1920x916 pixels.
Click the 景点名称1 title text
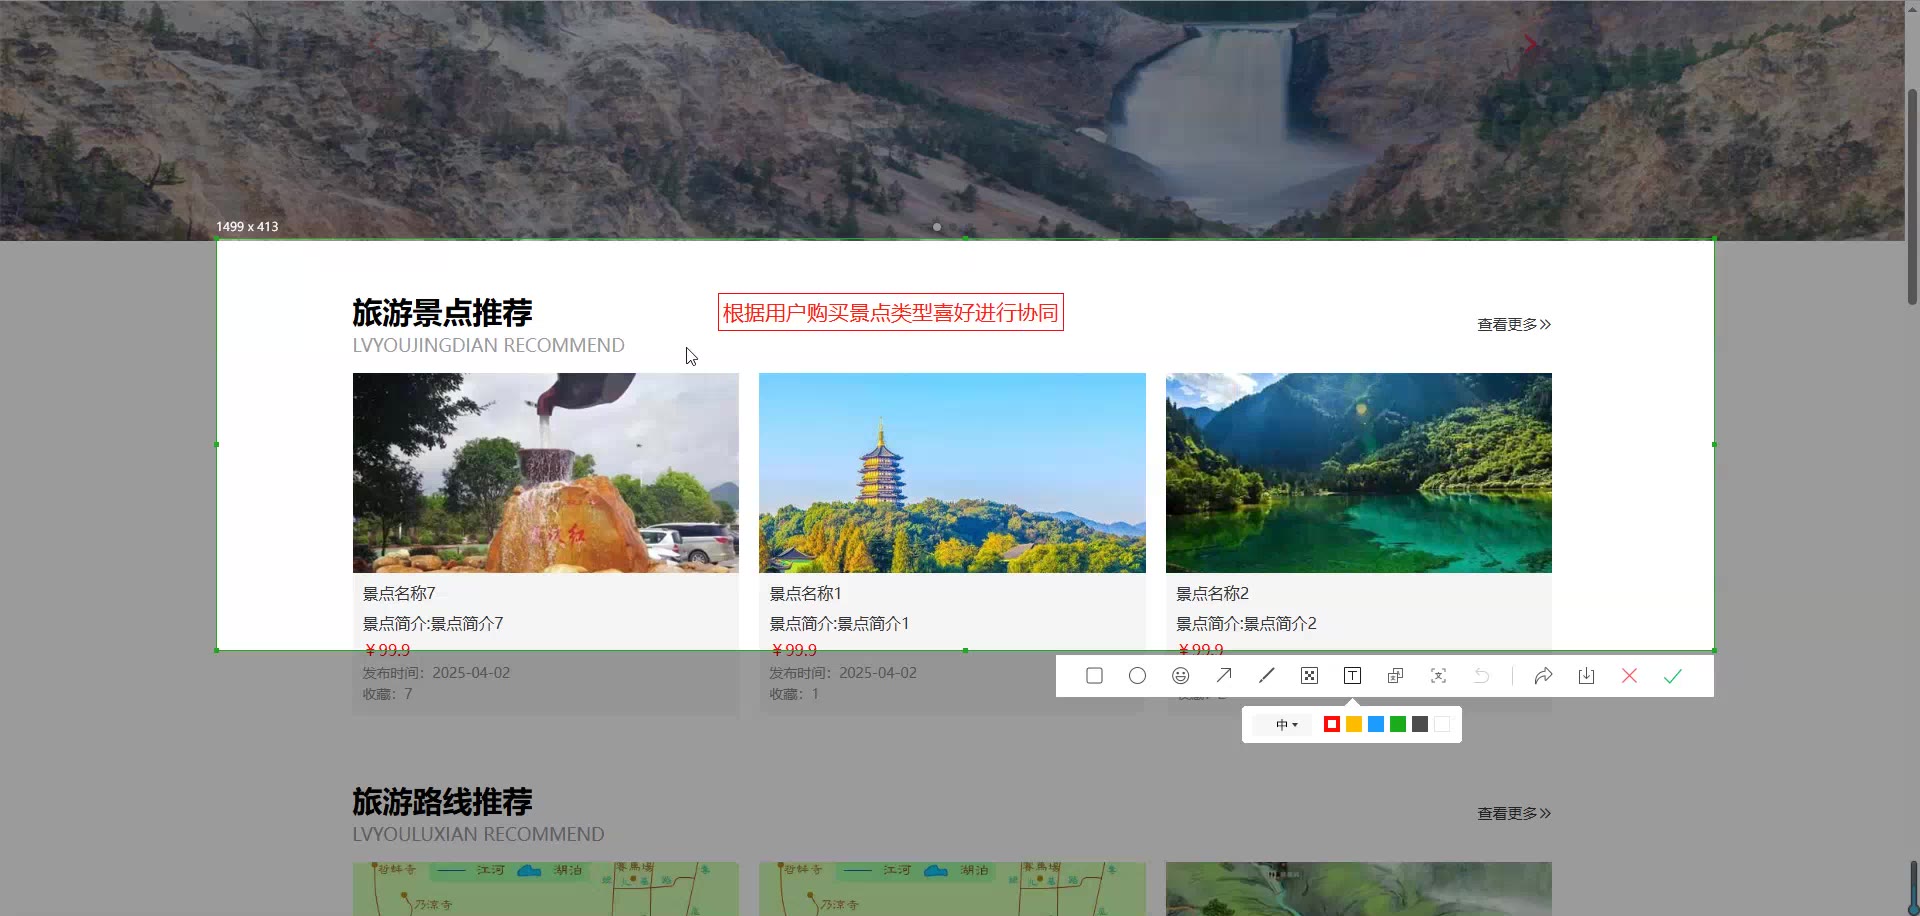pos(805,594)
